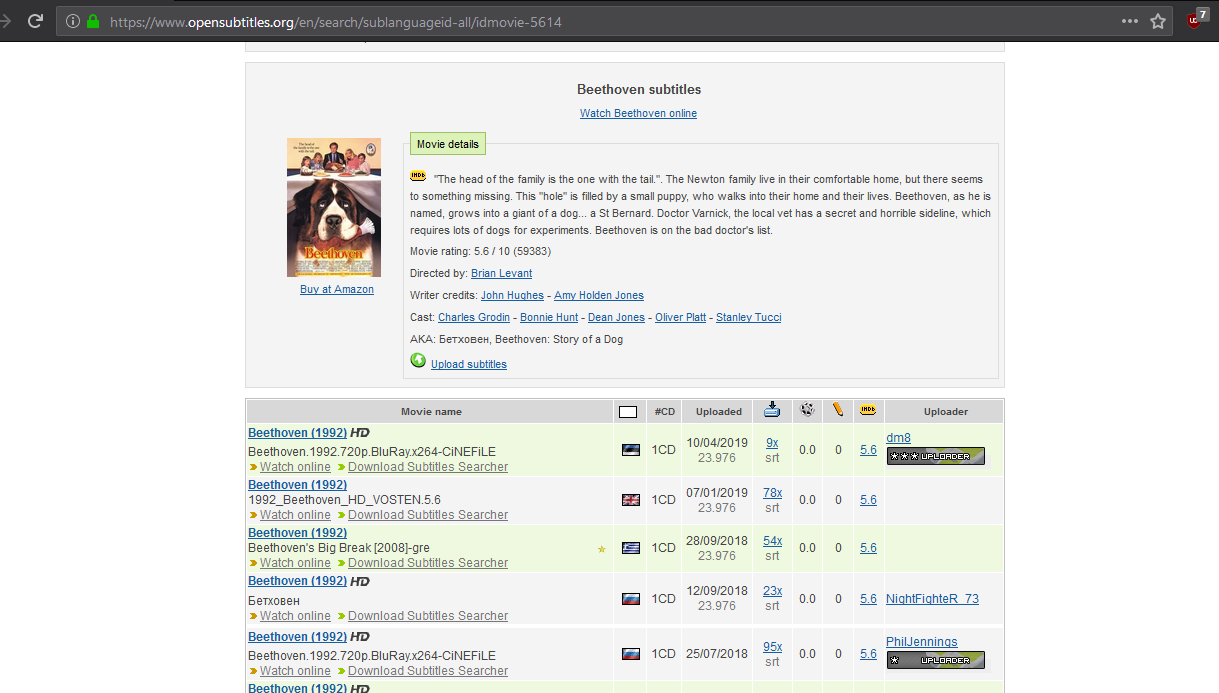This screenshot has width=1219, height=693.
Task: Bookmark this page with star icon
Action: point(1158,21)
